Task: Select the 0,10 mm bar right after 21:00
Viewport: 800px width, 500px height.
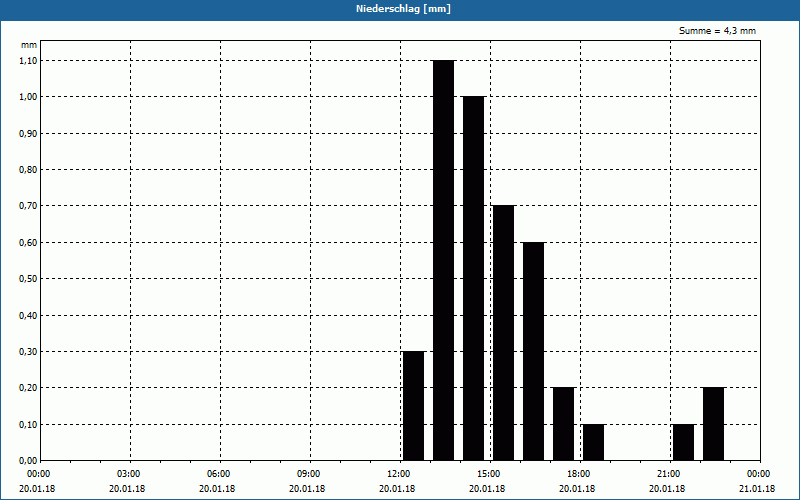Action: 683,442
